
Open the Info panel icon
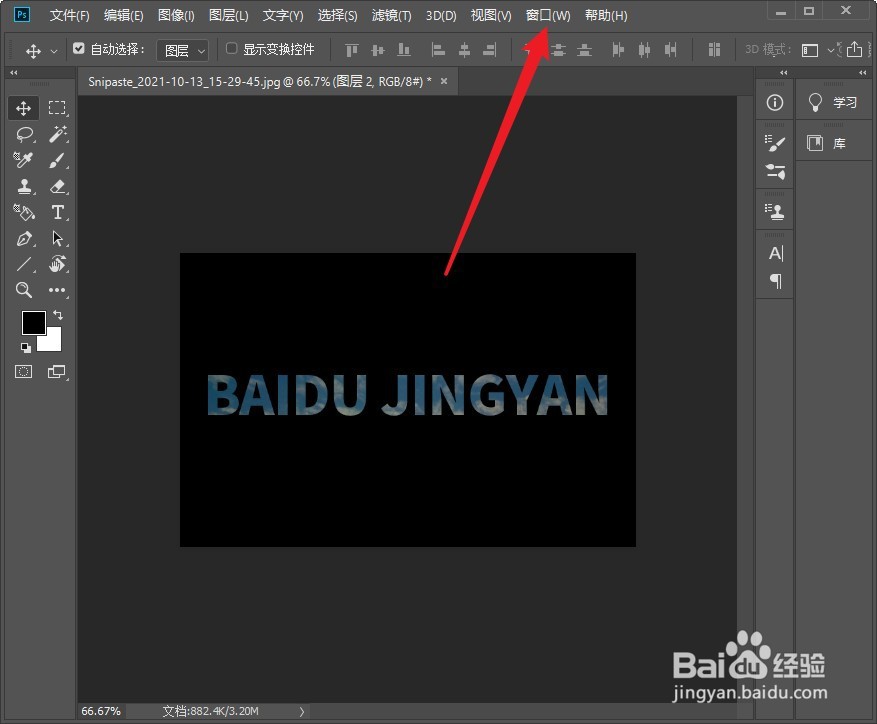(775, 102)
